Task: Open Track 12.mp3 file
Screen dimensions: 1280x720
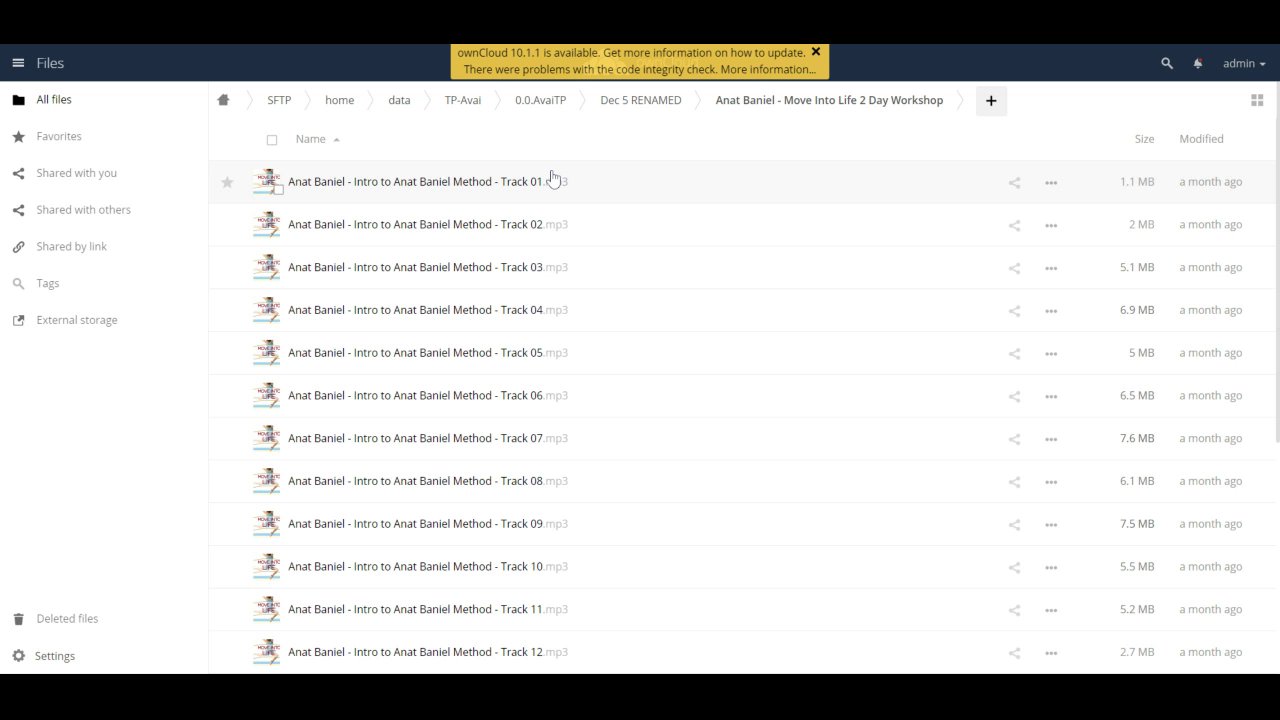Action: [428, 652]
